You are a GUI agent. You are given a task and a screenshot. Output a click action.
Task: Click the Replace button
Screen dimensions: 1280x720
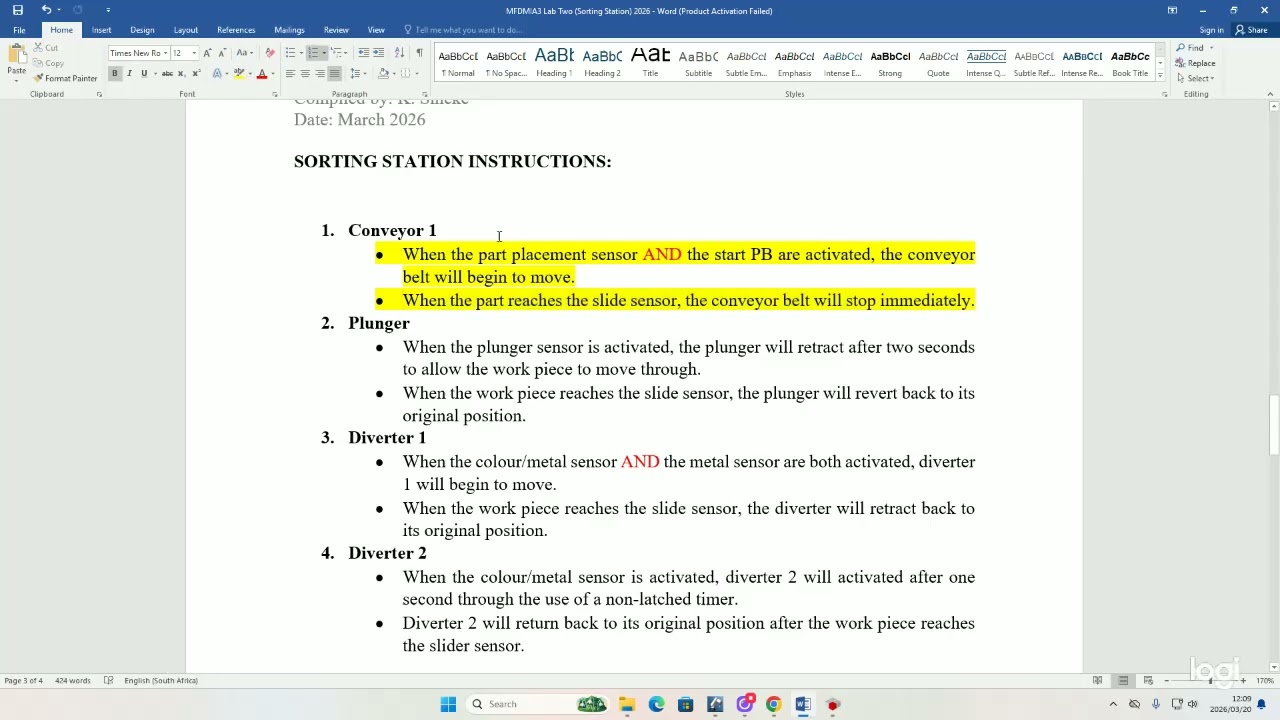(x=1196, y=63)
